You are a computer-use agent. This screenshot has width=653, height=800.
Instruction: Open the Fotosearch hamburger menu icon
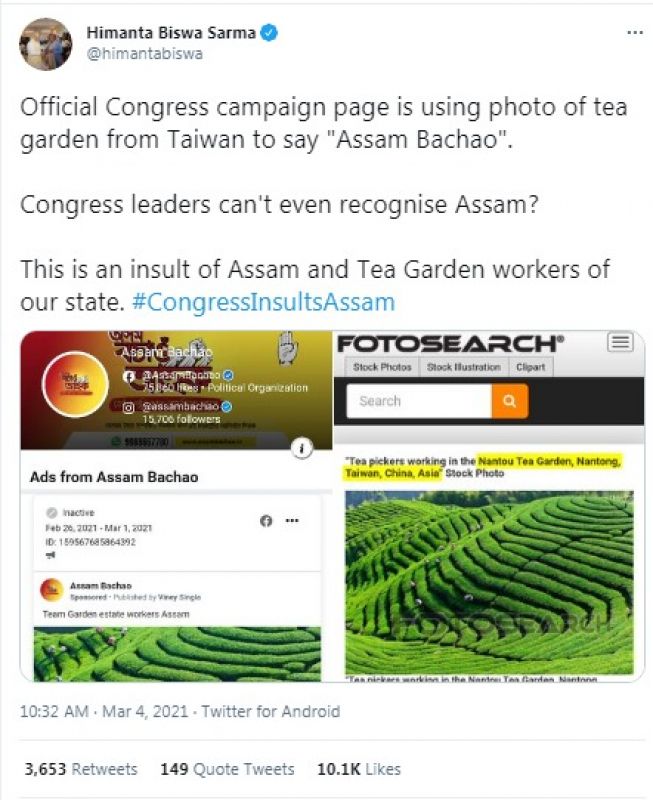[x=620, y=342]
